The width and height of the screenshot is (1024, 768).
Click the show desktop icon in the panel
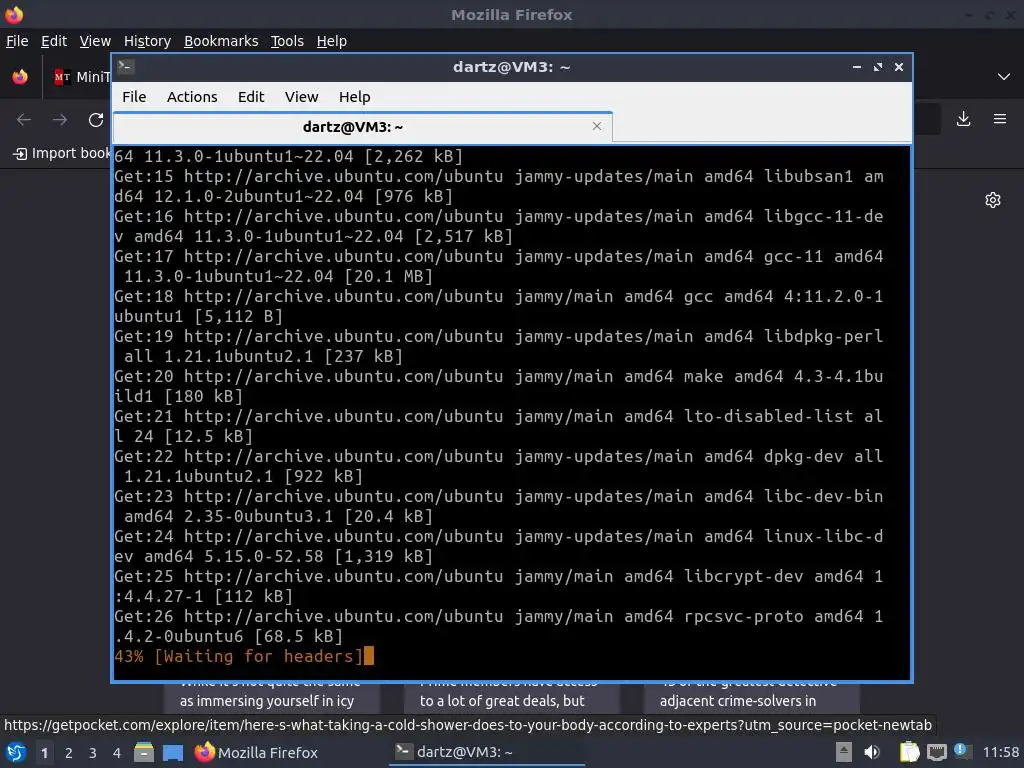173,753
